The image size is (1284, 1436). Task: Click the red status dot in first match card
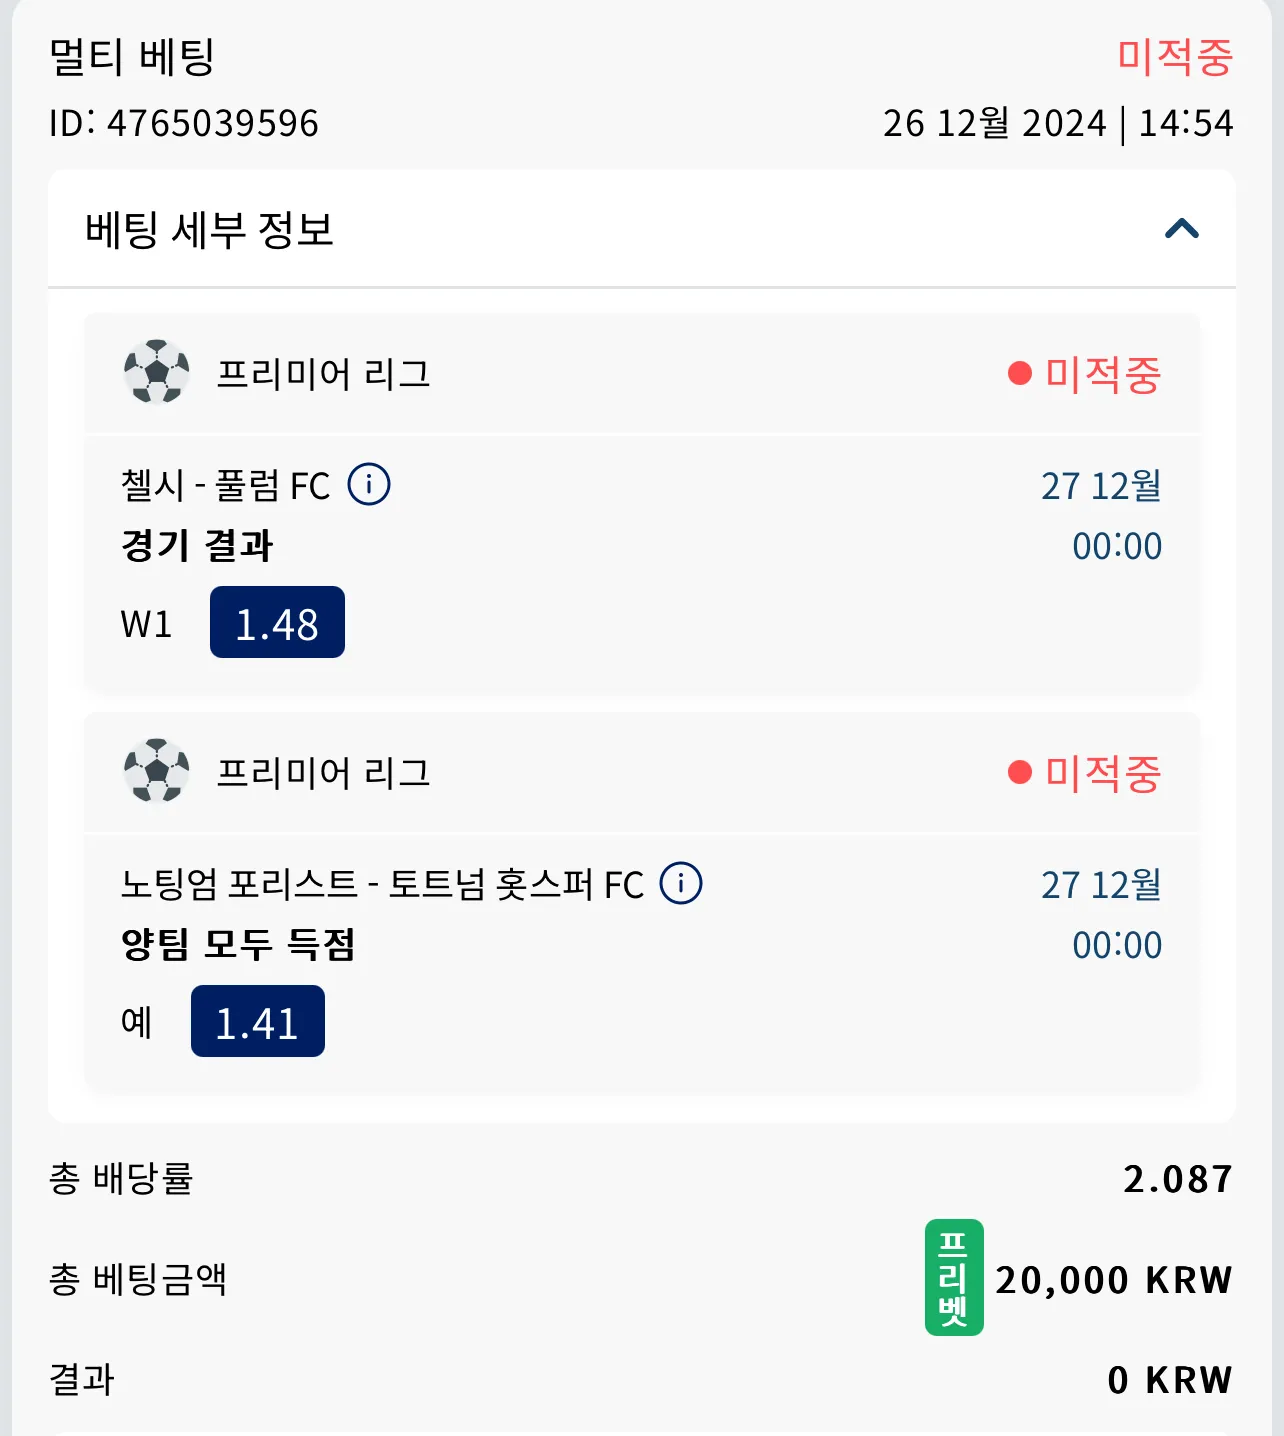click(x=1019, y=373)
